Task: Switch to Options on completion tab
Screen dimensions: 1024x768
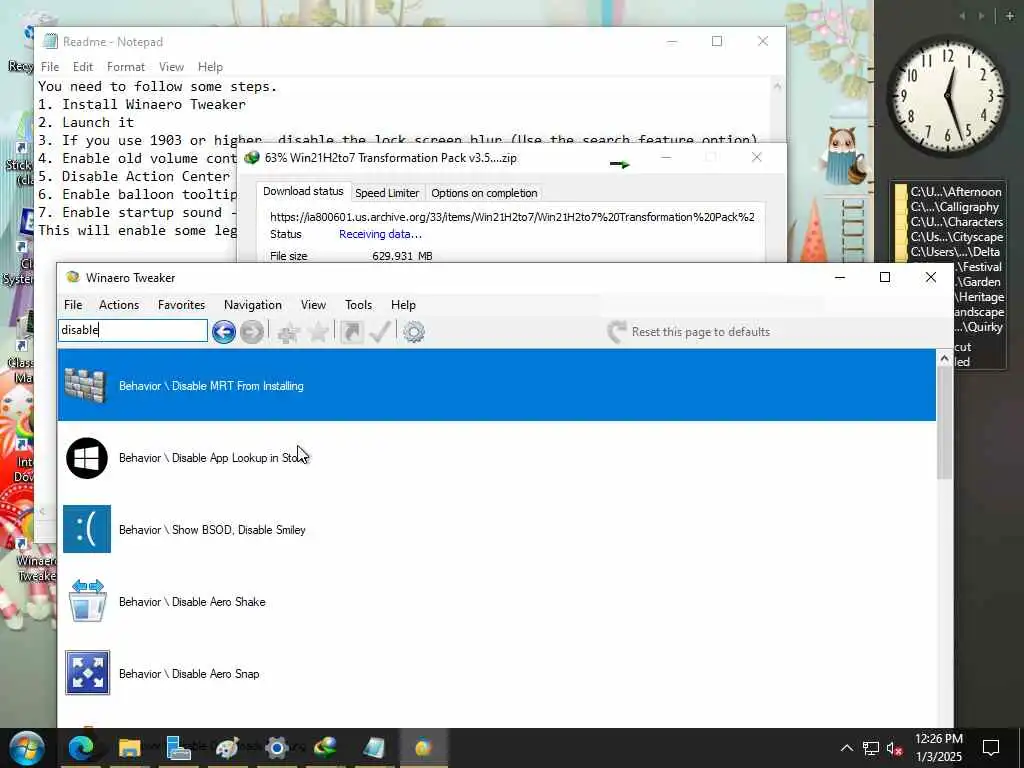Action: [x=484, y=193]
